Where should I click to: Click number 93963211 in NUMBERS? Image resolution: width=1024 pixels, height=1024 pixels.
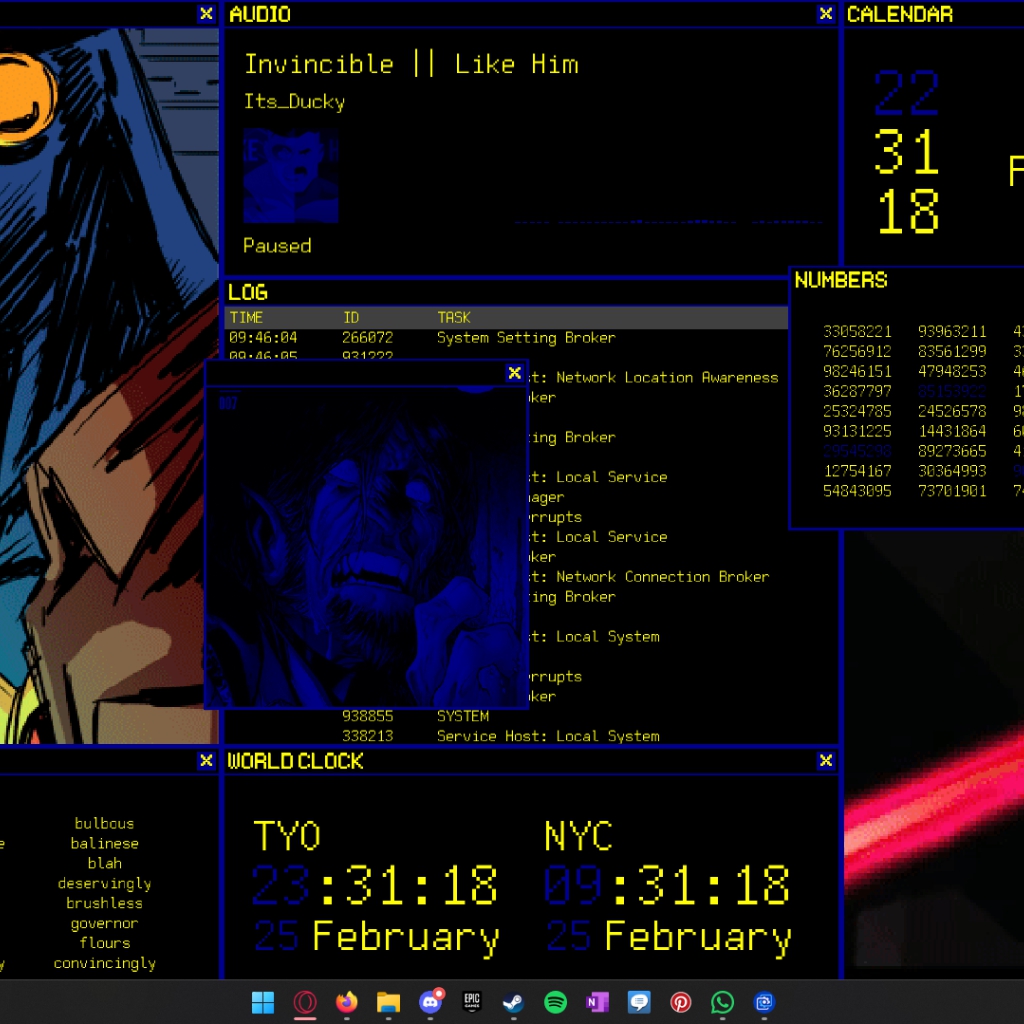952,332
